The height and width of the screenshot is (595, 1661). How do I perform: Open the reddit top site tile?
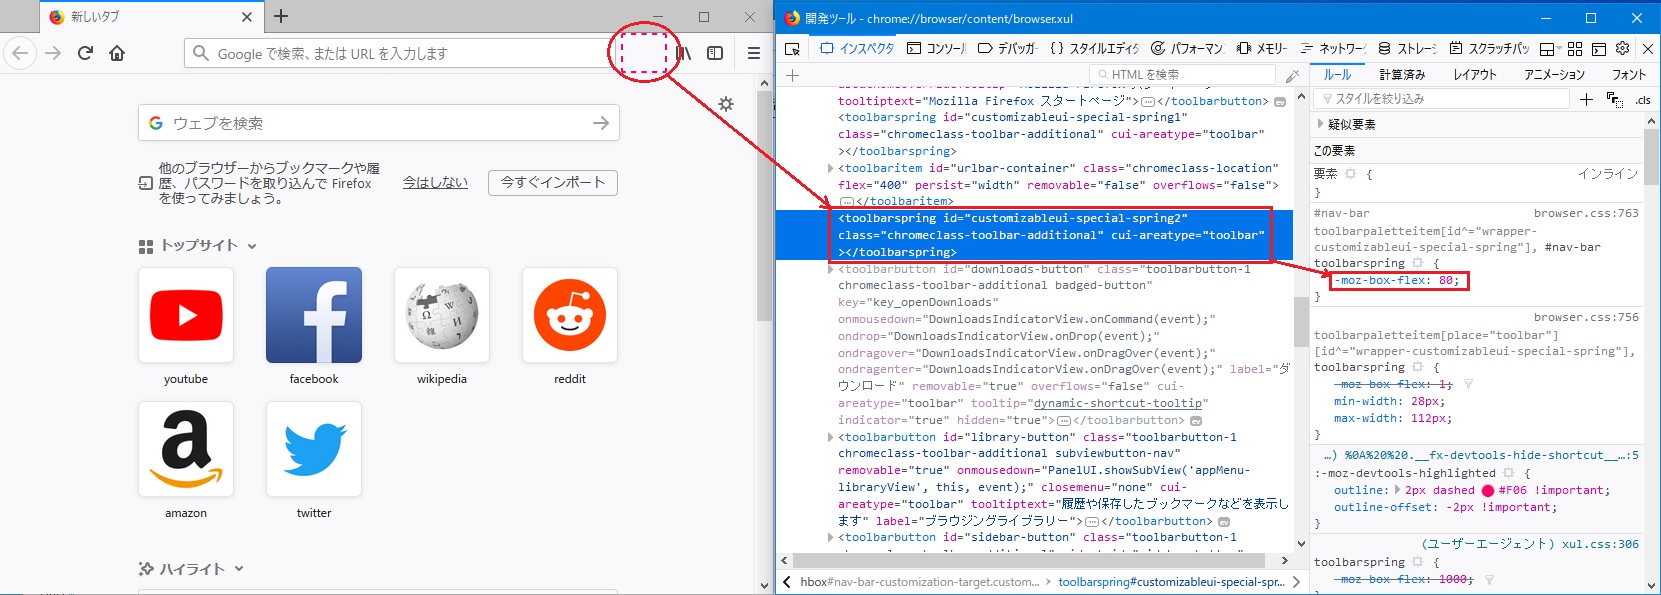[x=570, y=315]
